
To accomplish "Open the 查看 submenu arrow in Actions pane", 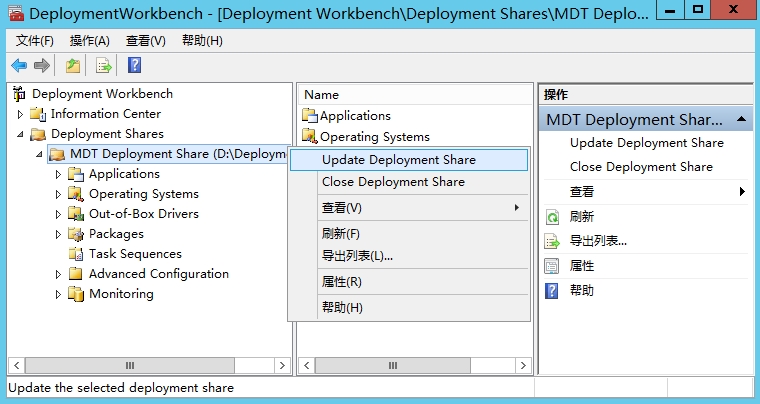I will (x=742, y=192).
